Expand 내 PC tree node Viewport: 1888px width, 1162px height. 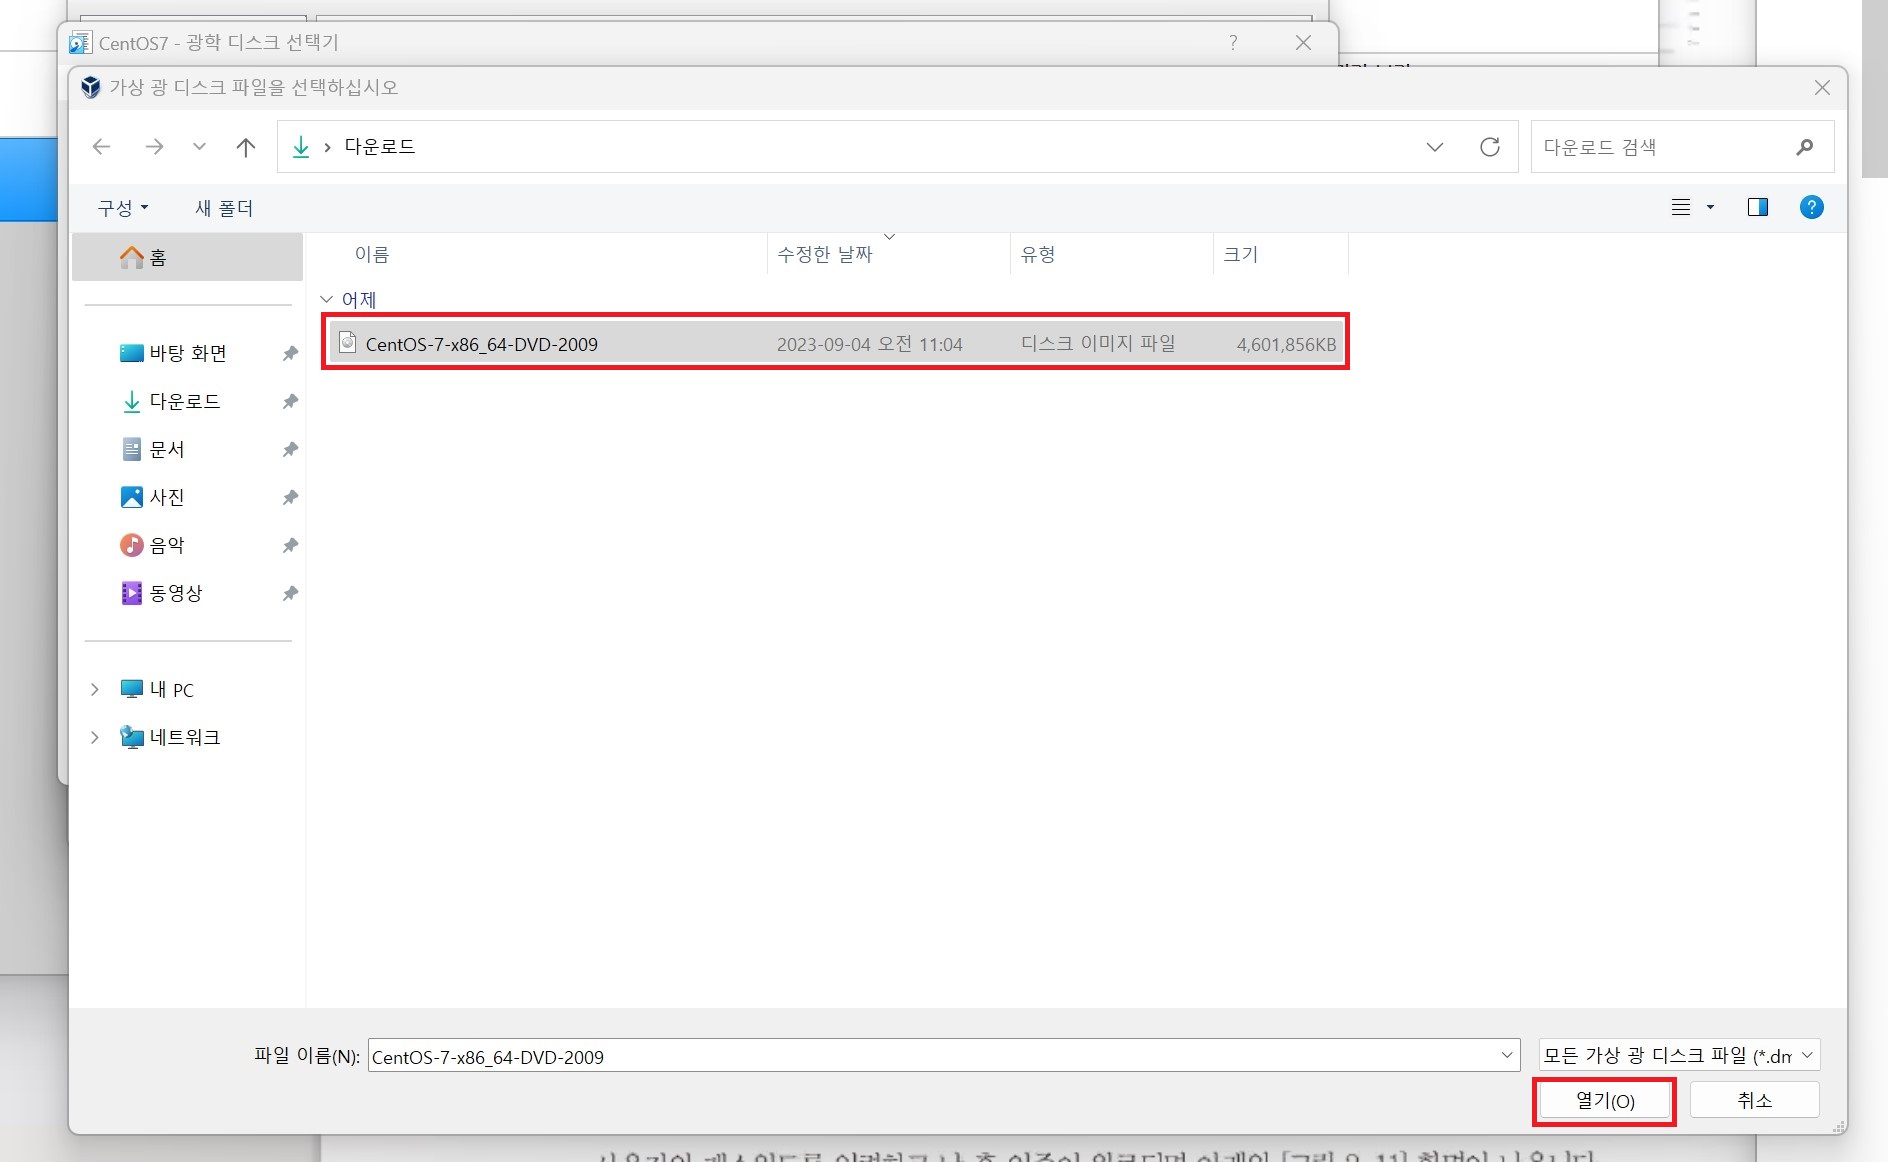[95, 689]
